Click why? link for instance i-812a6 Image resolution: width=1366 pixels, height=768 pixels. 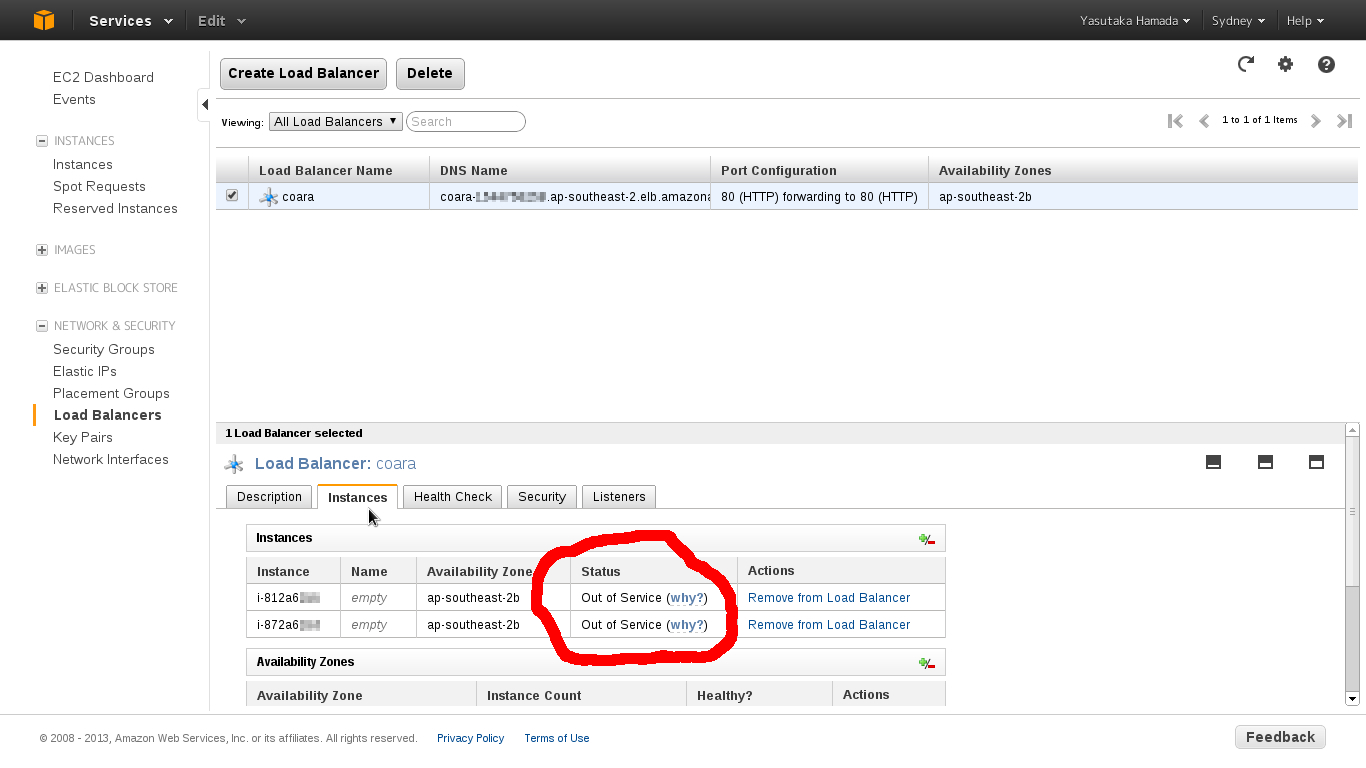point(686,598)
